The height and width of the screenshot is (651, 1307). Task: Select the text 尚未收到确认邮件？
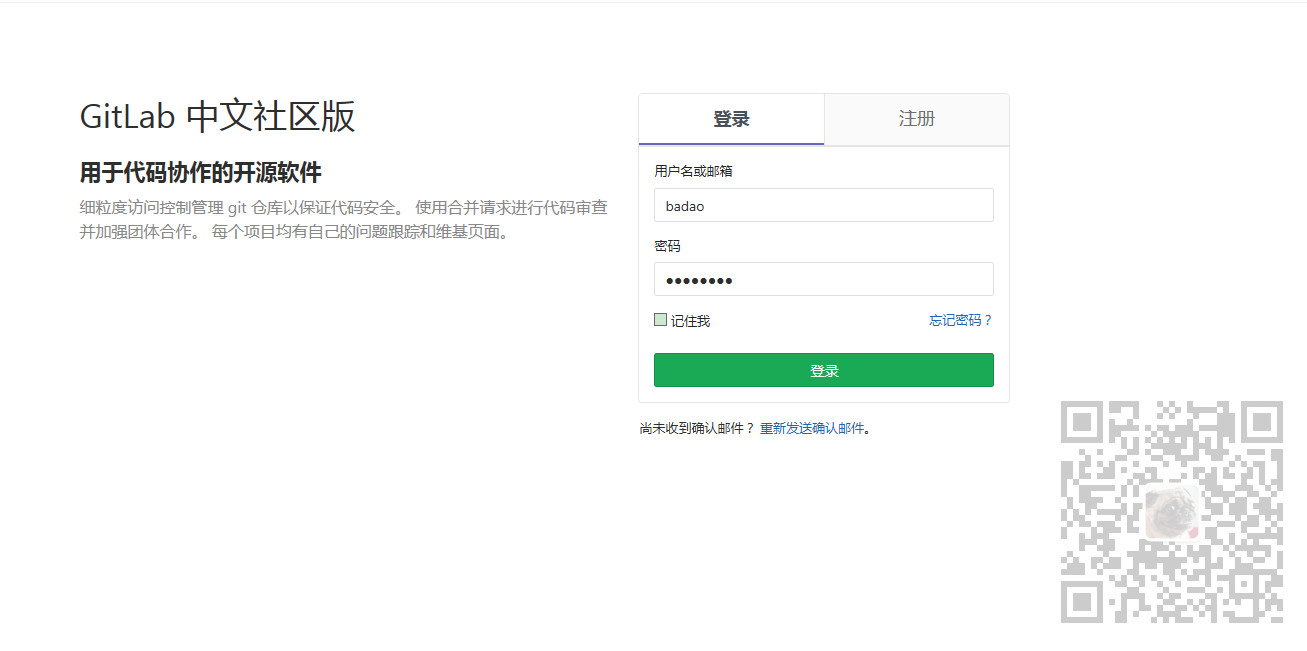697,428
